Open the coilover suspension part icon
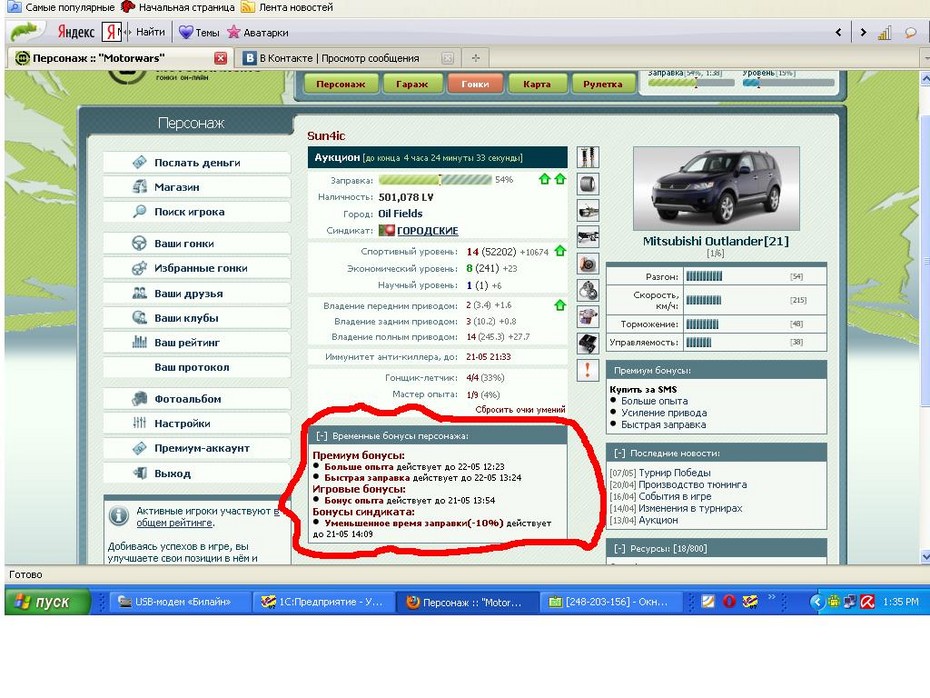This screenshot has width=930, height=698. point(588,158)
